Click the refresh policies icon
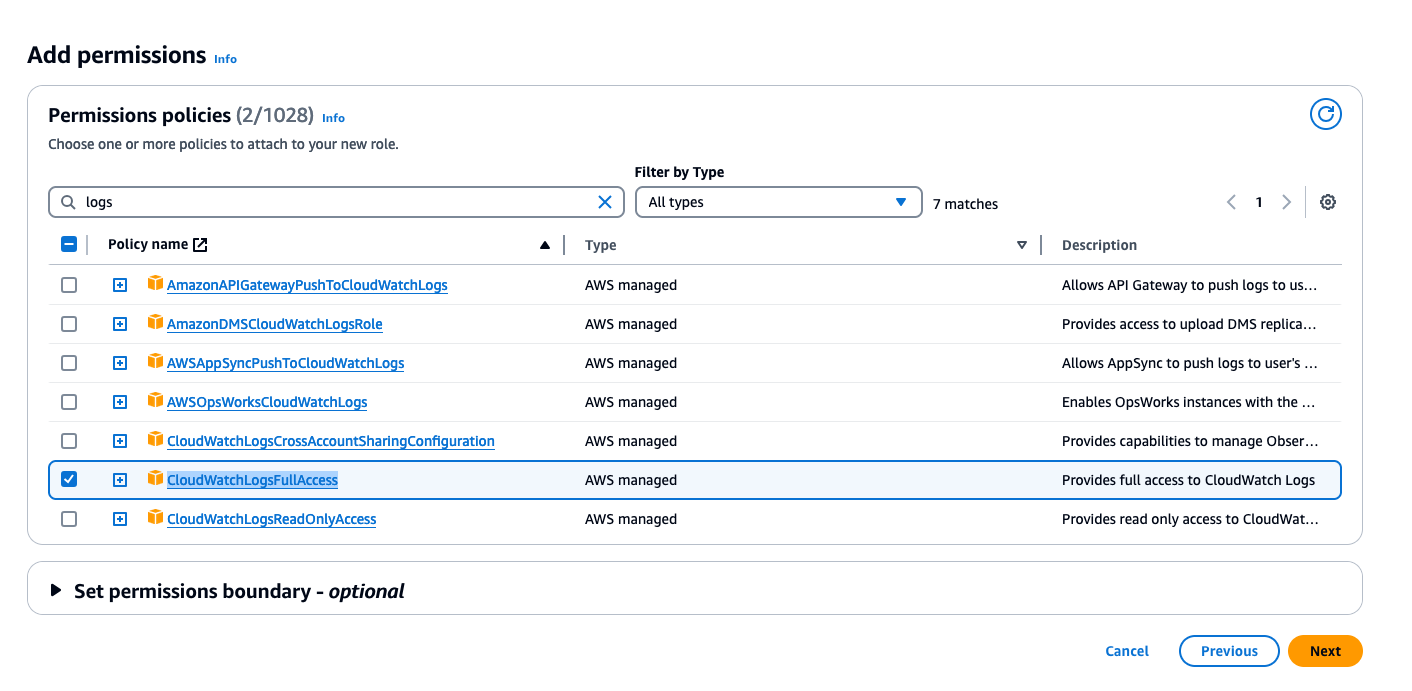 coord(1325,115)
